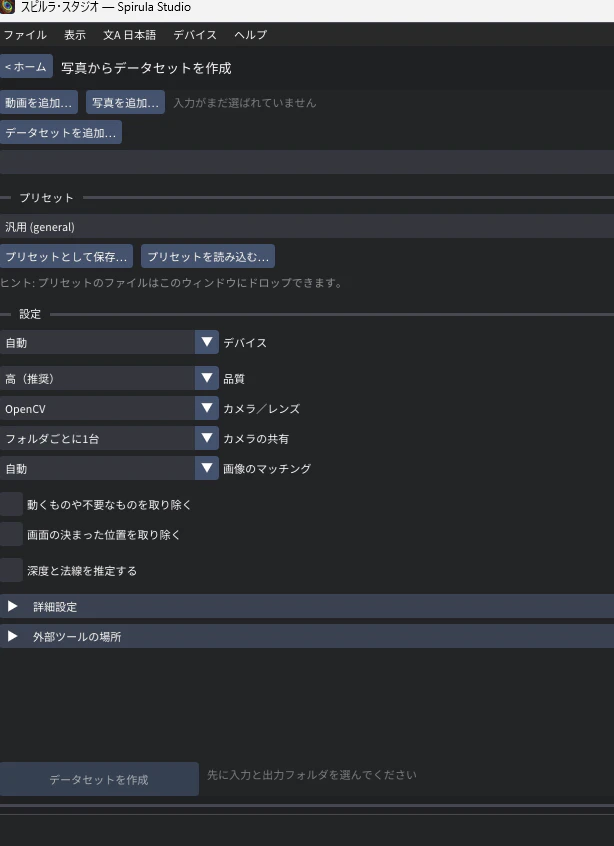Open the デバイス menu

tap(195, 35)
